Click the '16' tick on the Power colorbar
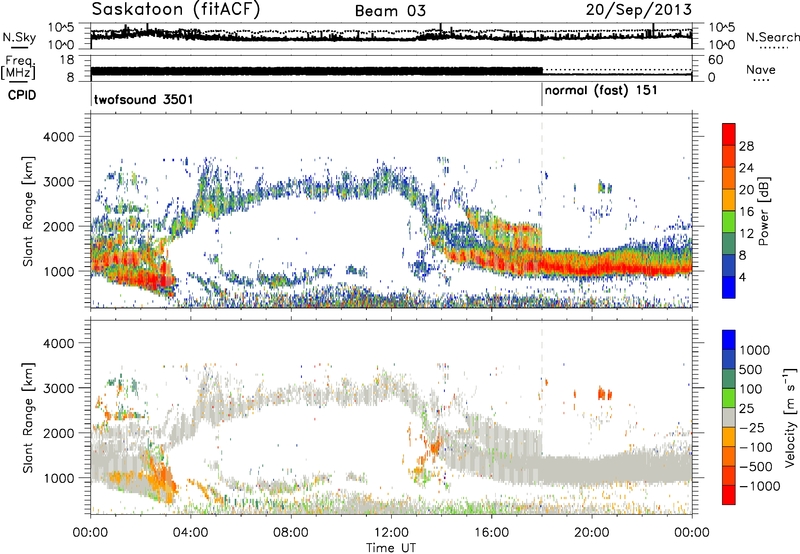Image resolution: width=800 pixels, height=554 pixels. (746, 212)
